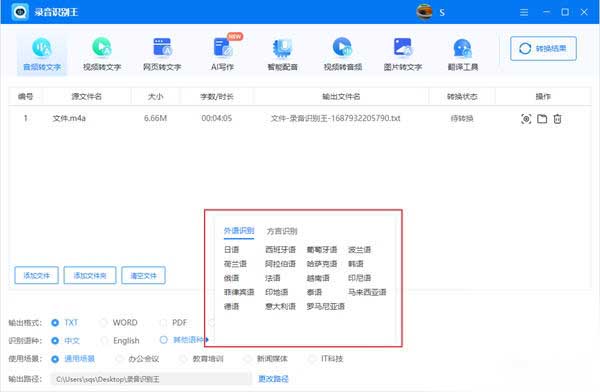The height and width of the screenshot is (392, 600).
Task: Choose 泰语 from the language list
Action: [x=314, y=292]
